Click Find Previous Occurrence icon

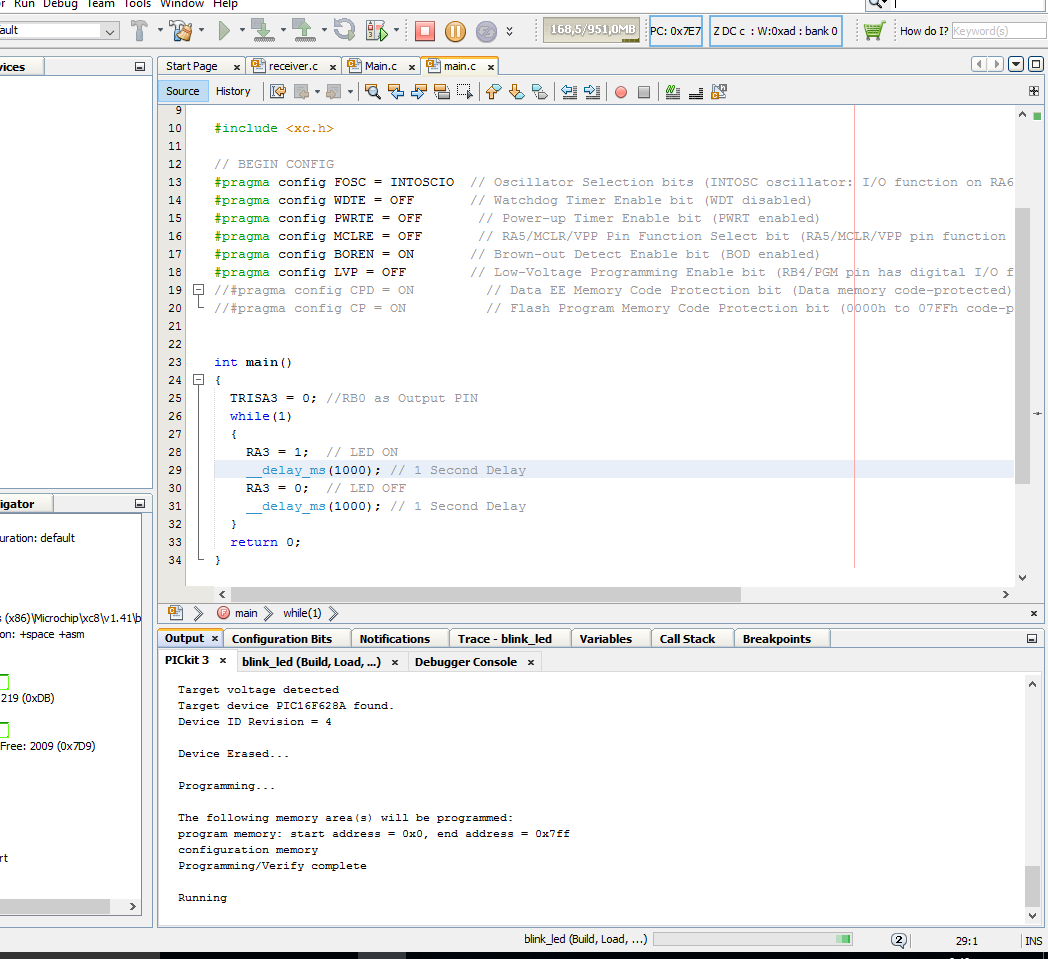pos(396,92)
